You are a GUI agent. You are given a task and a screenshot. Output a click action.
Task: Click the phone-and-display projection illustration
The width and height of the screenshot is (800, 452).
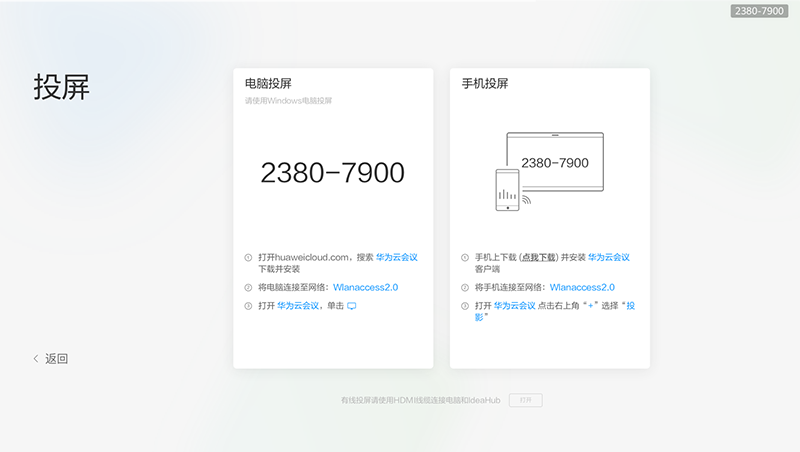point(549,172)
